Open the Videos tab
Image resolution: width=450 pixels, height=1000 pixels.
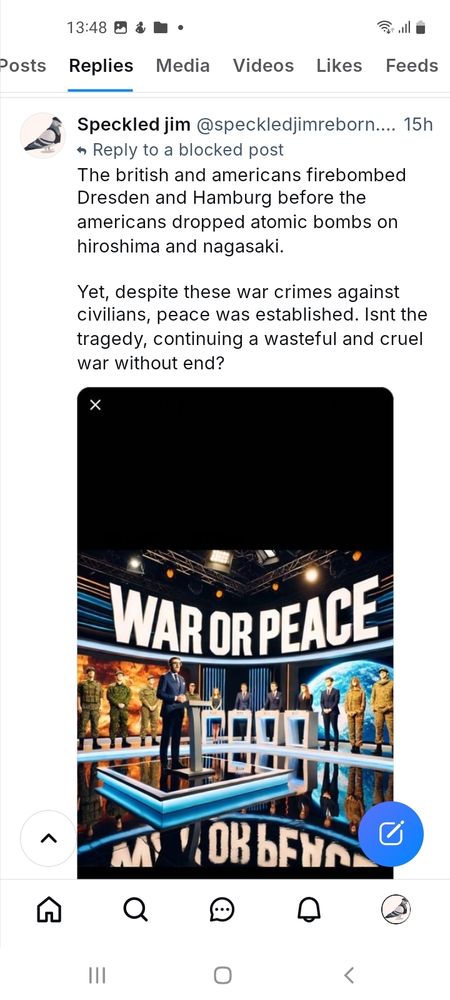point(263,66)
